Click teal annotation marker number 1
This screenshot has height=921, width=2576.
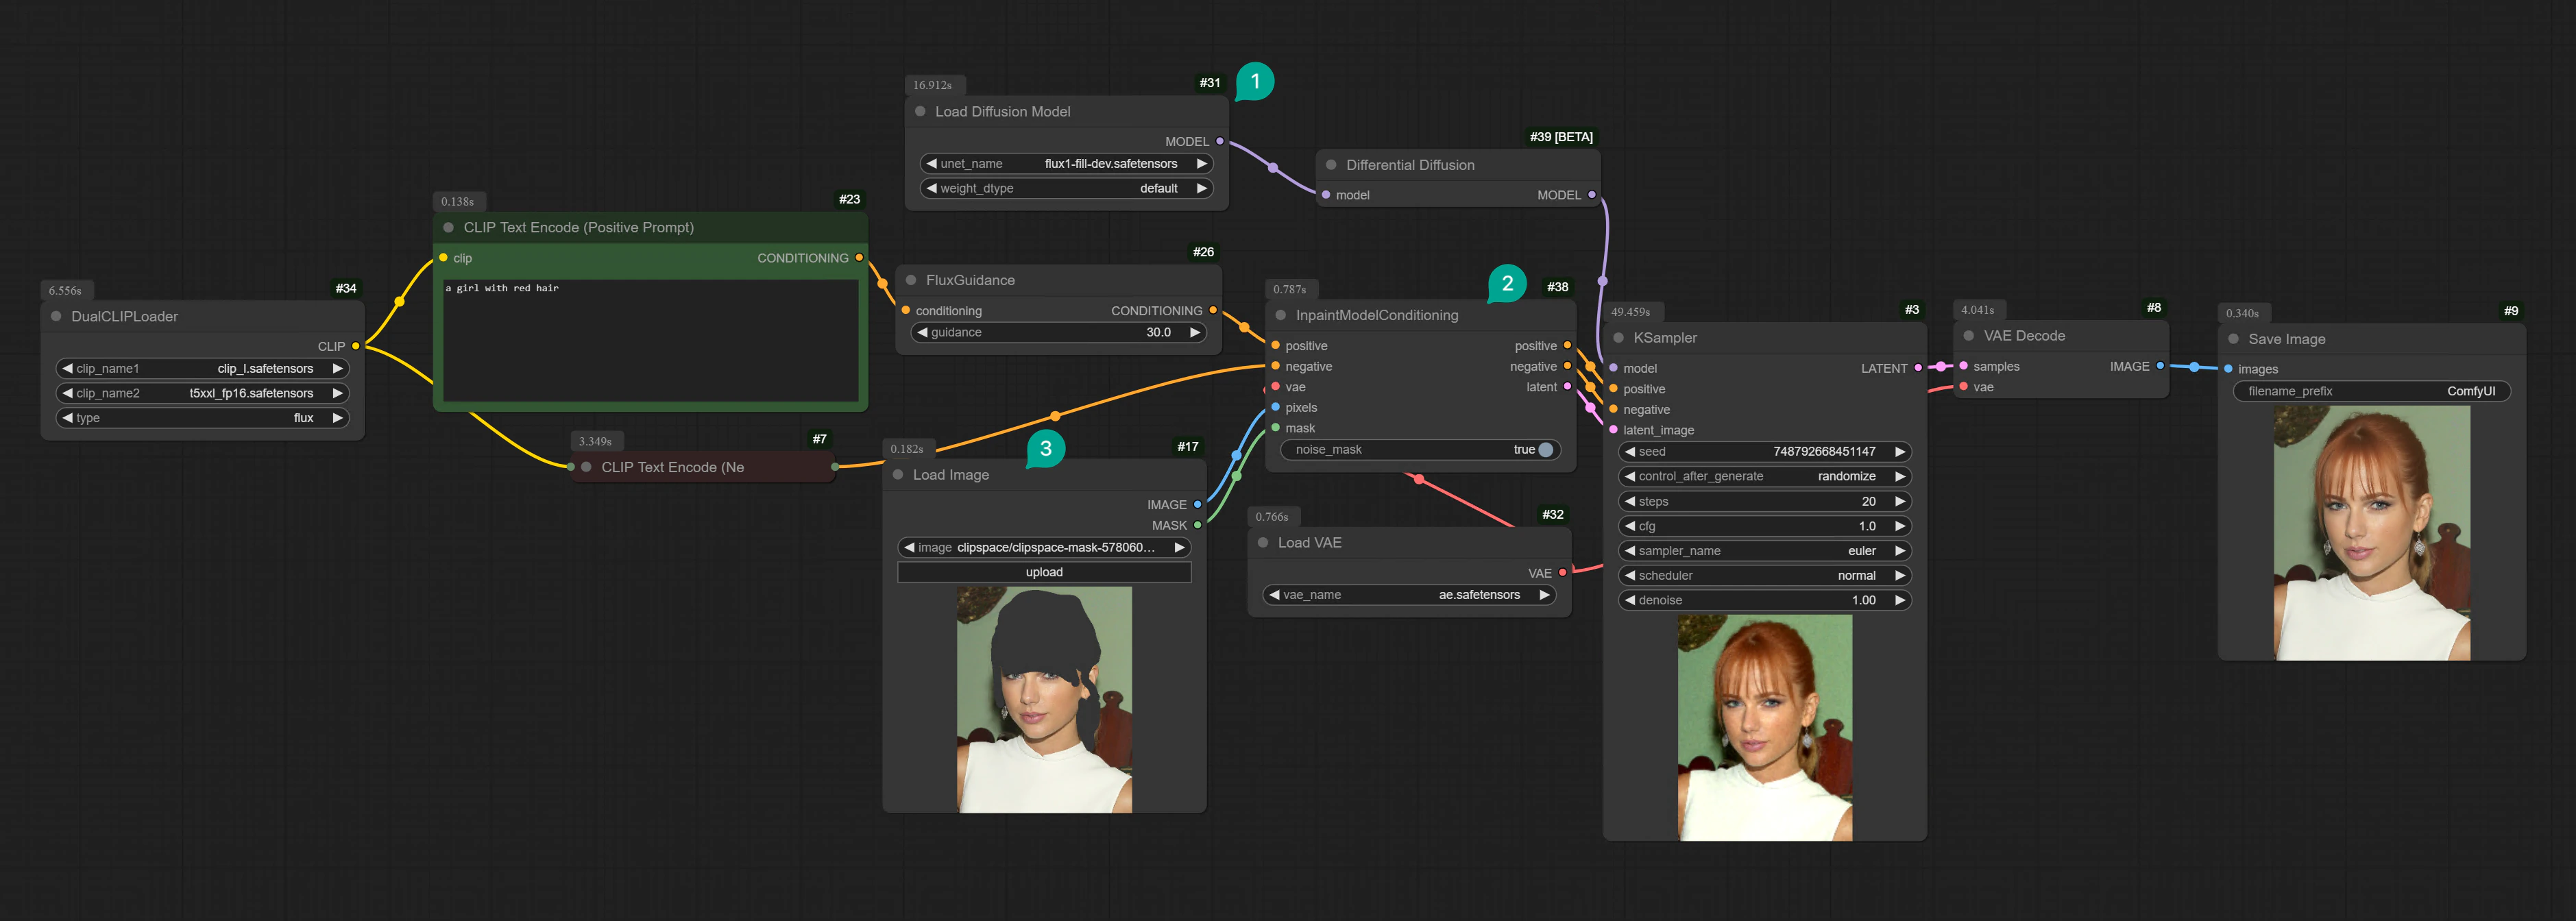click(x=1255, y=81)
